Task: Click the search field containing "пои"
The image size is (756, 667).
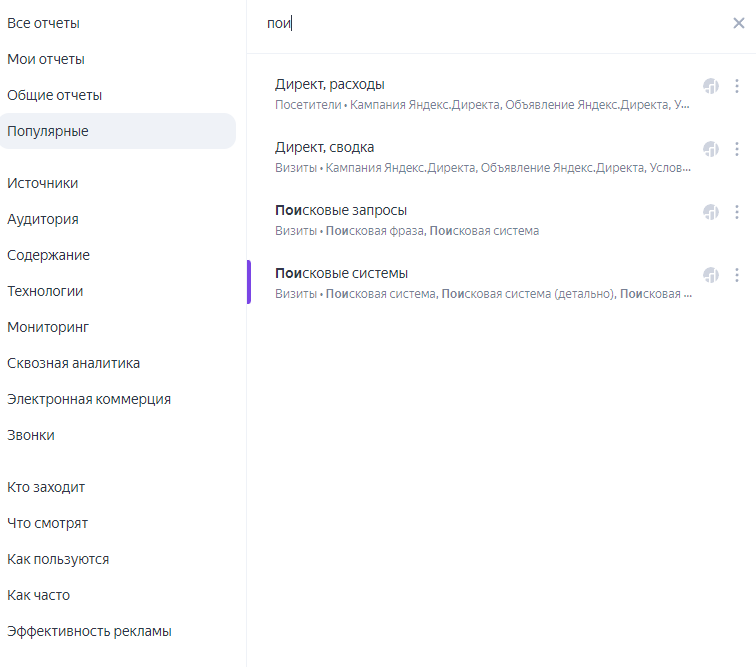Action: [480, 23]
